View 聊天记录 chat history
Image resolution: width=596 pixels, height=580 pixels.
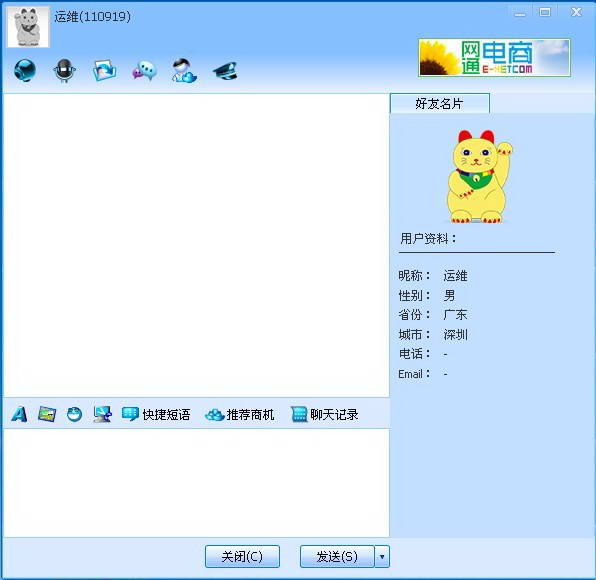[x=325, y=414]
